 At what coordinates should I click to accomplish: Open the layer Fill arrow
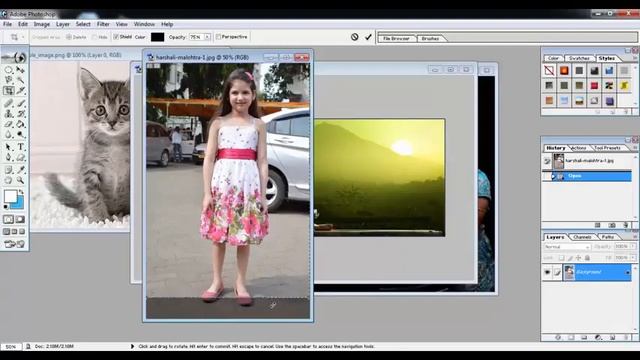point(633,258)
